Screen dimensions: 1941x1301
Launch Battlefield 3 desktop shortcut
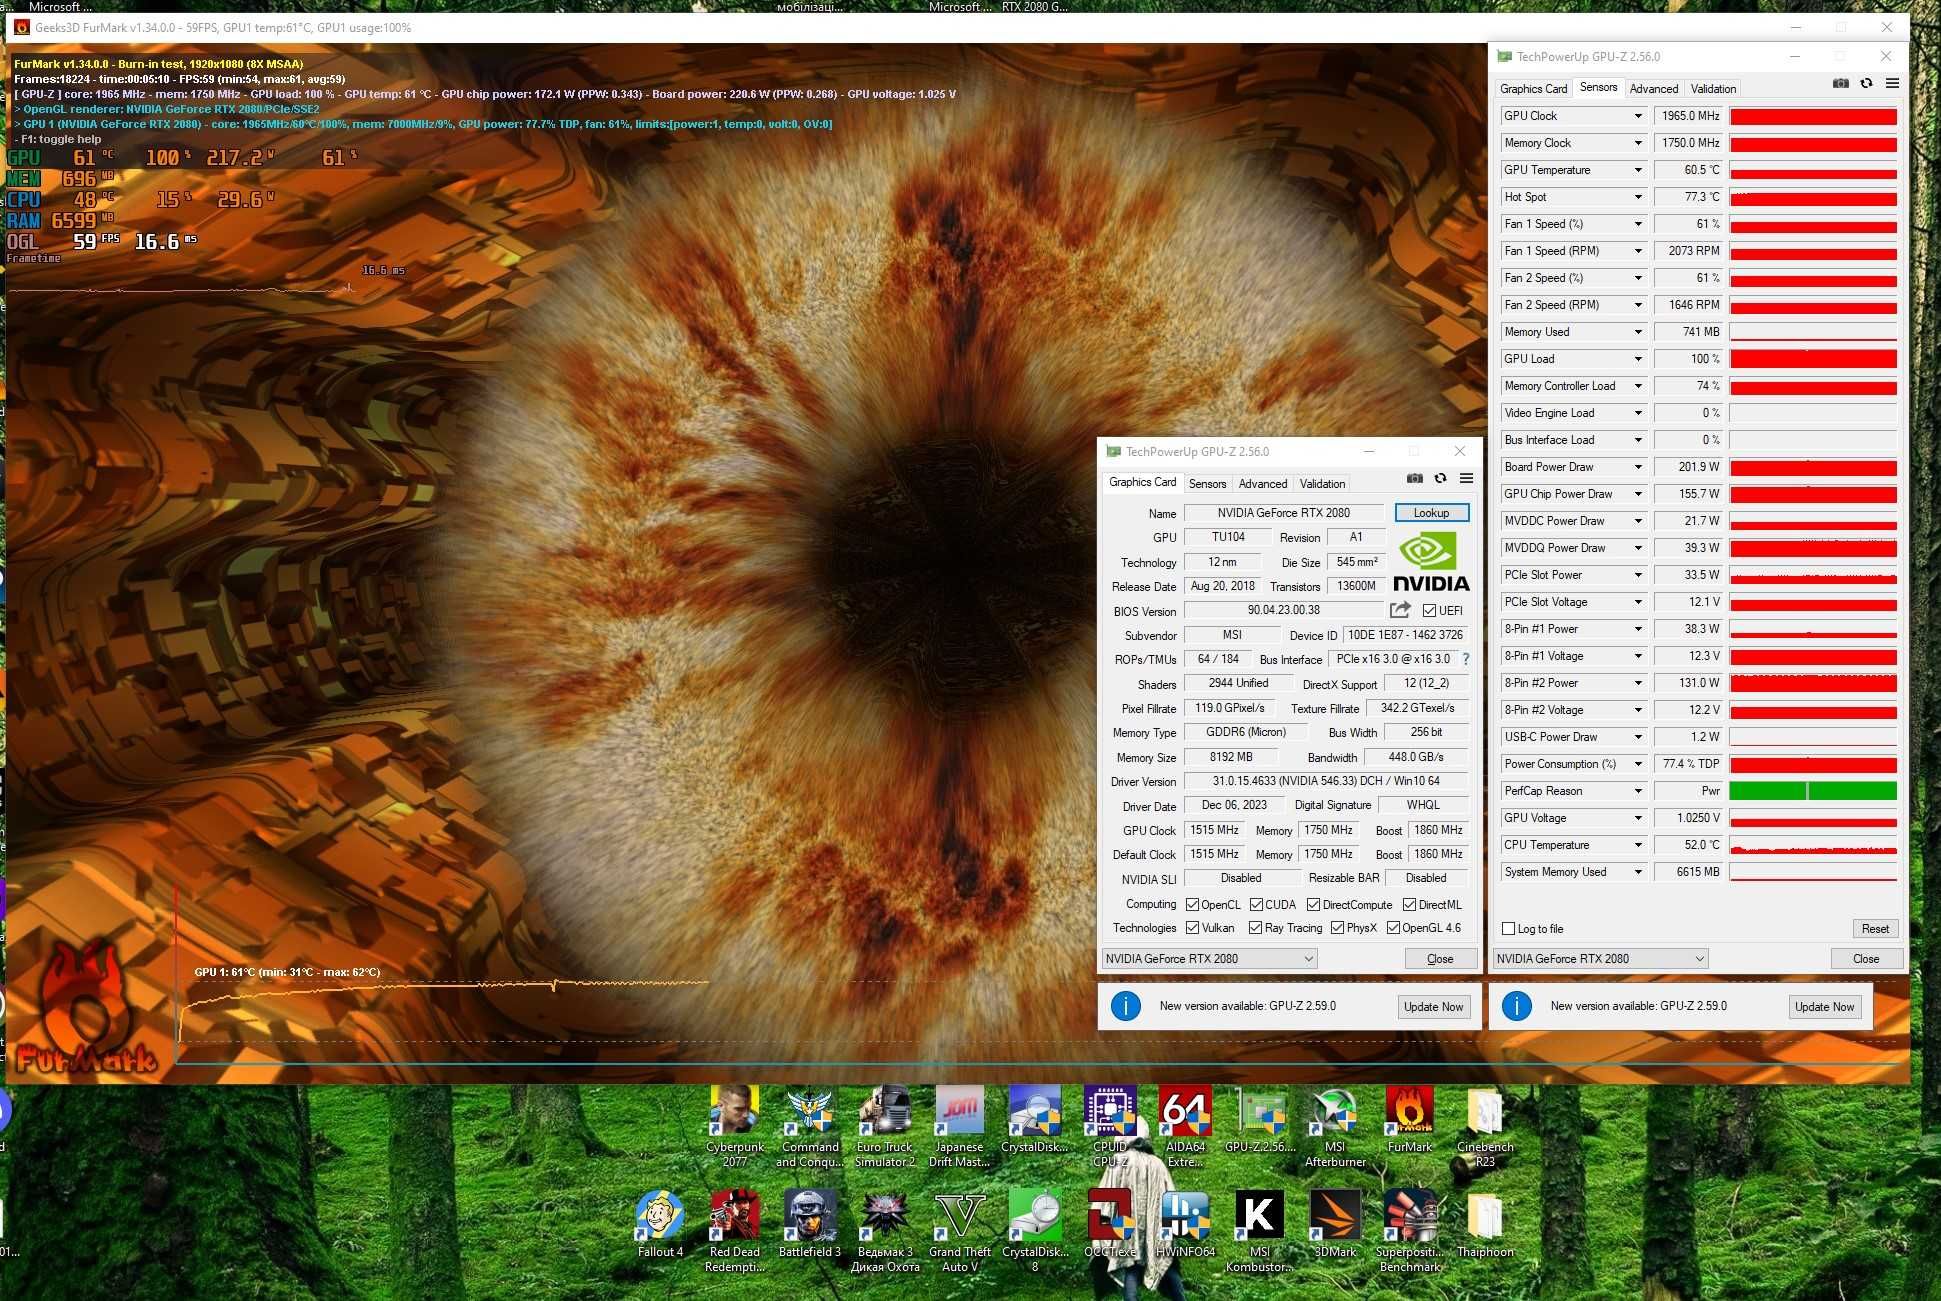pyautogui.click(x=810, y=1224)
